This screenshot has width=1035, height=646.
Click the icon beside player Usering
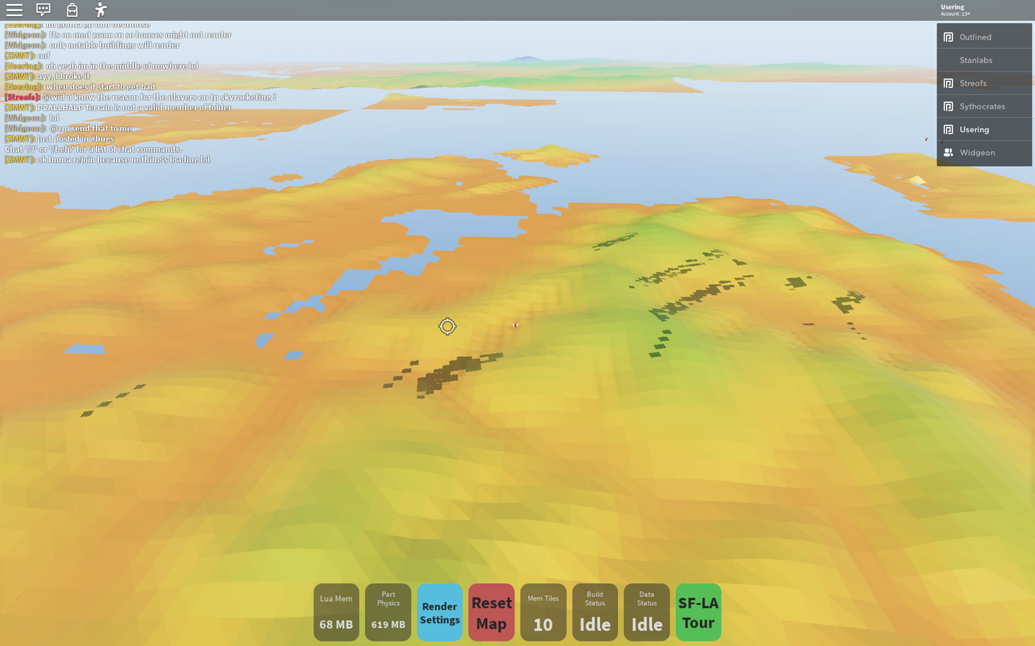tap(948, 129)
